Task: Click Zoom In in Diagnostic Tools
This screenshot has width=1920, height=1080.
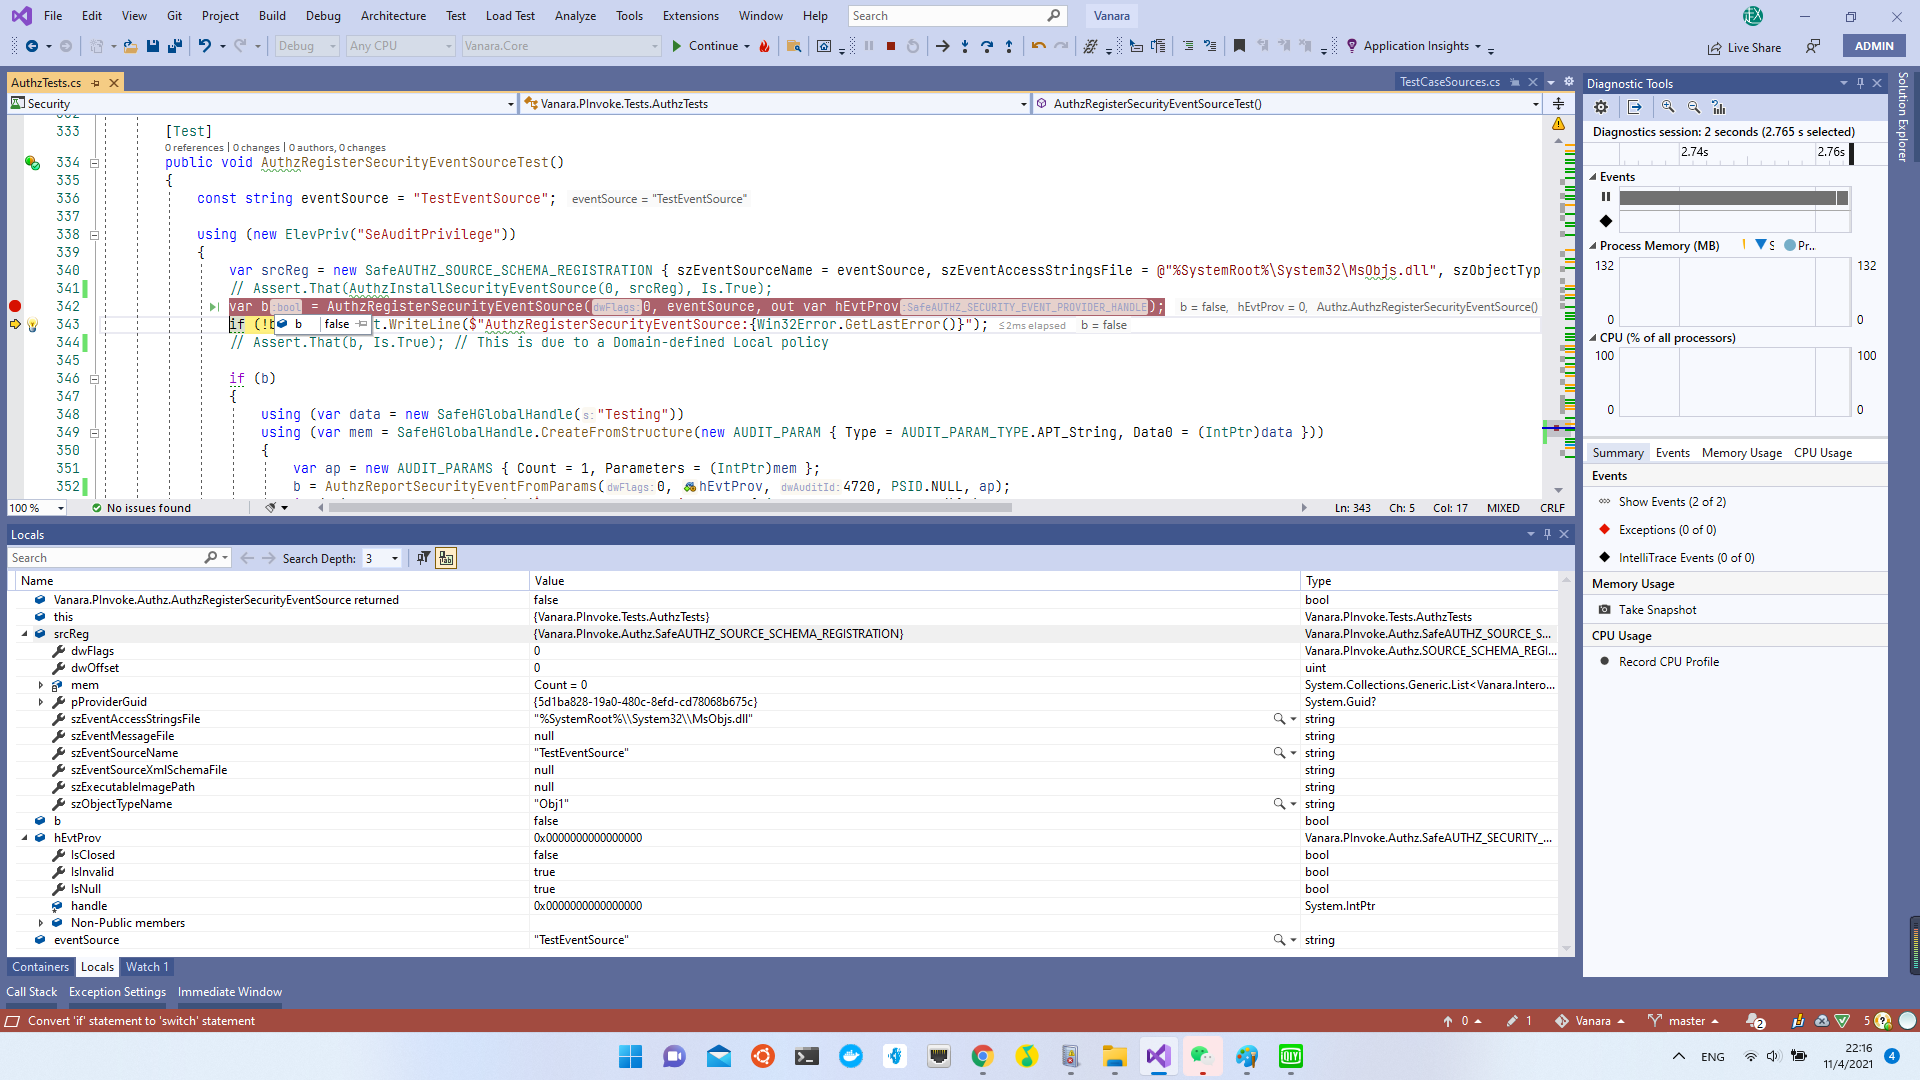Action: [1668, 107]
